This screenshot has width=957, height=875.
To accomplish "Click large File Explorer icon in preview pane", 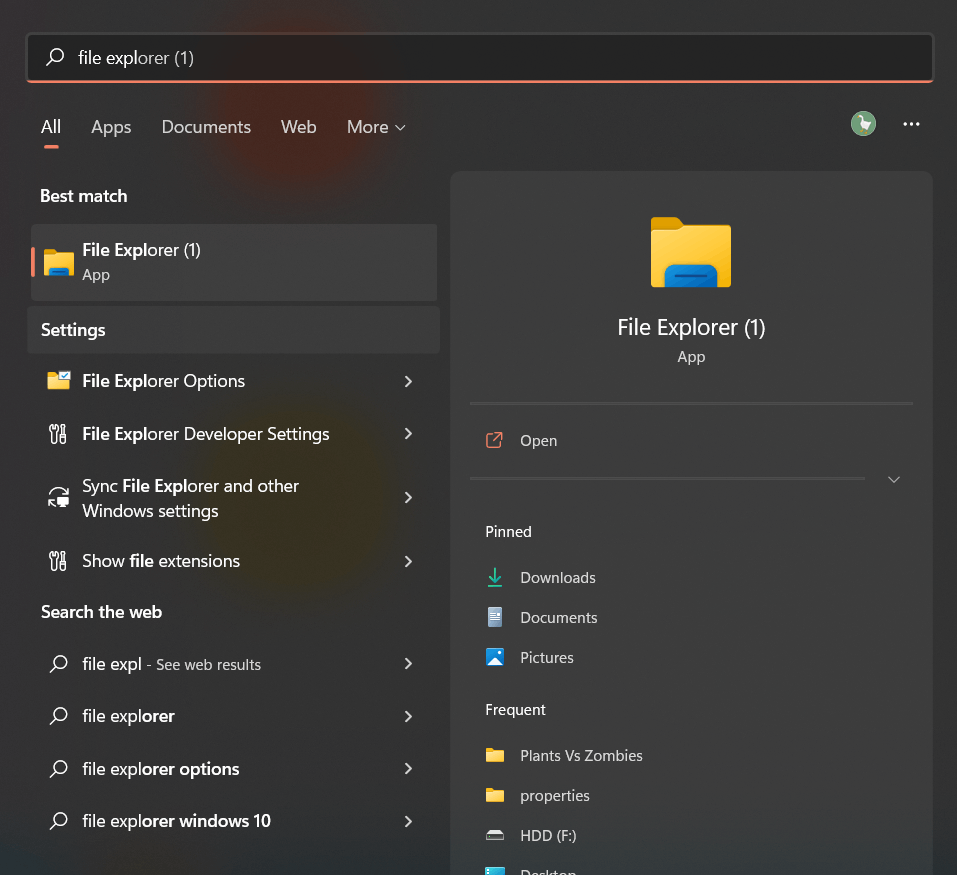I will click(691, 253).
